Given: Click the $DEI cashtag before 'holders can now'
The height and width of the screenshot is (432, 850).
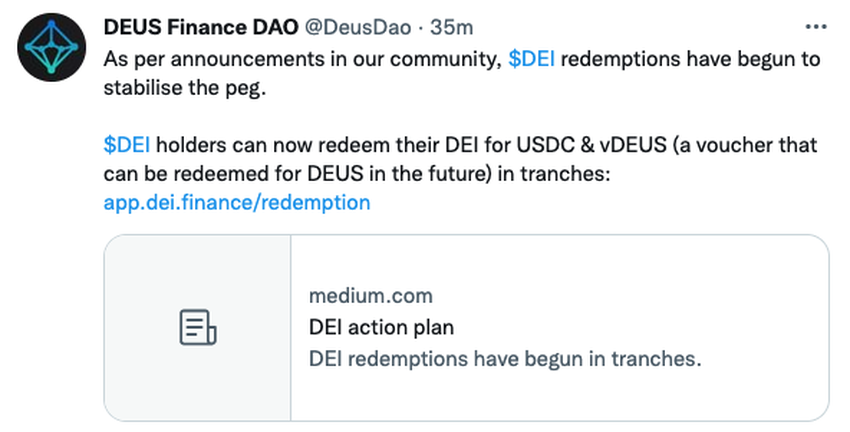Looking at the screenshot, I should click(126, 145).
